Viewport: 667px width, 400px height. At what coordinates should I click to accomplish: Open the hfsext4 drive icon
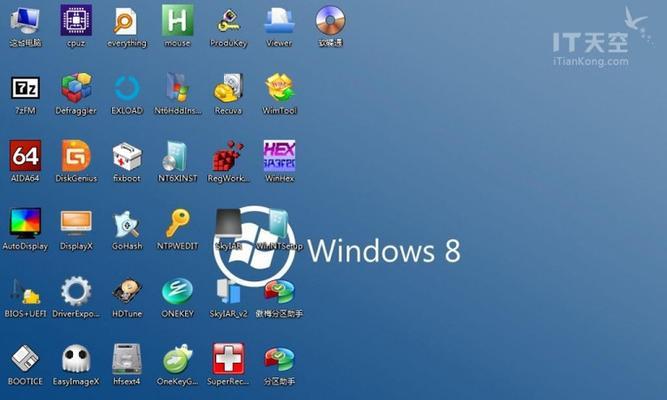pyautogui.click(x=127, y=359)
